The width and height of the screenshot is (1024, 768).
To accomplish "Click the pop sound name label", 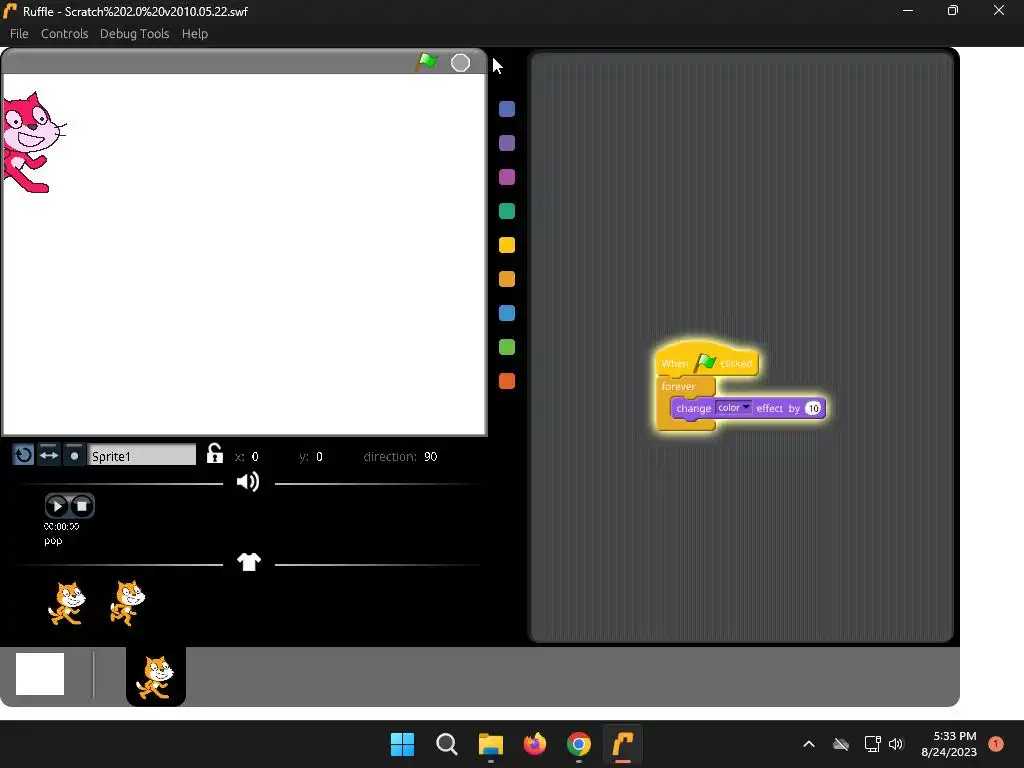I will (54, 541).
